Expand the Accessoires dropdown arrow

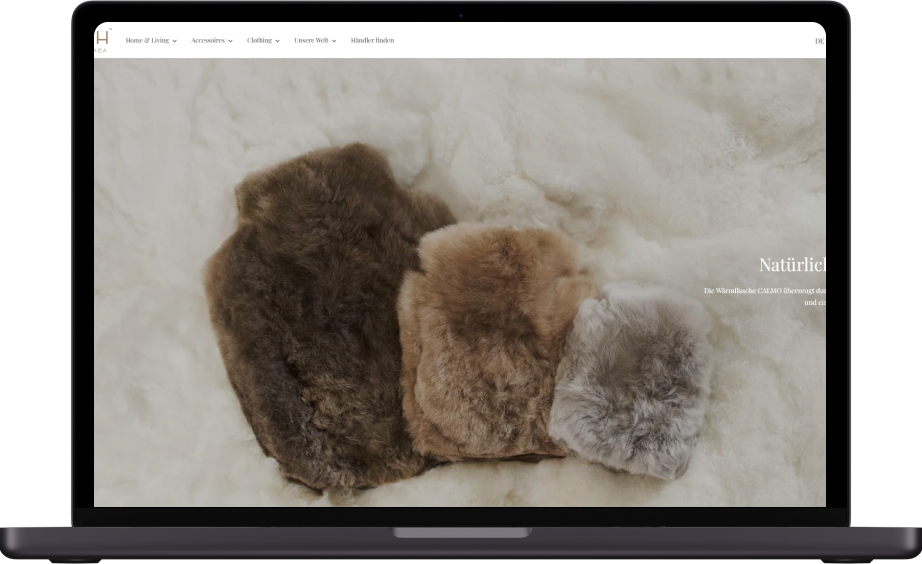coord(230,41)
